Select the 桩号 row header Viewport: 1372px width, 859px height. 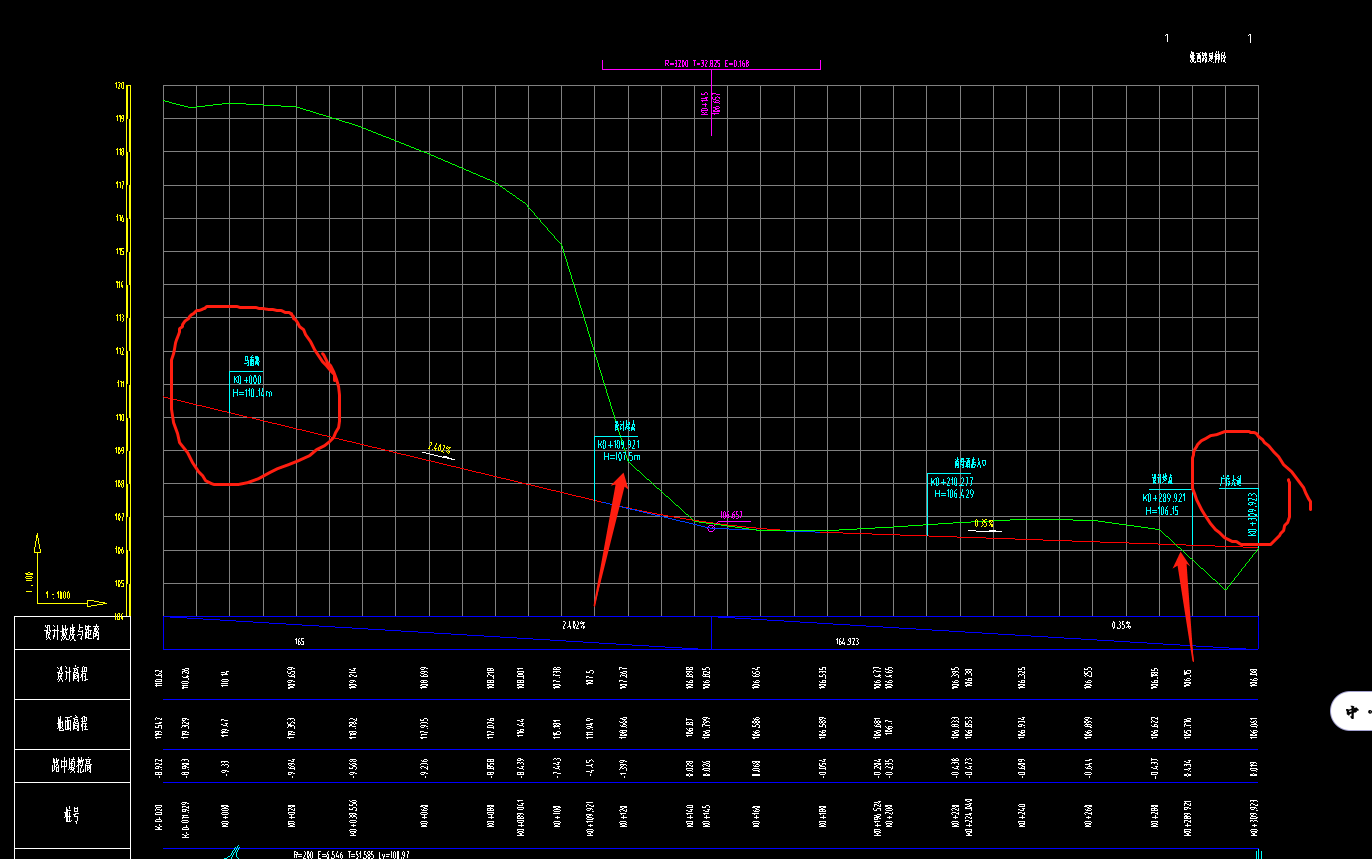click(x=72, y=815)
